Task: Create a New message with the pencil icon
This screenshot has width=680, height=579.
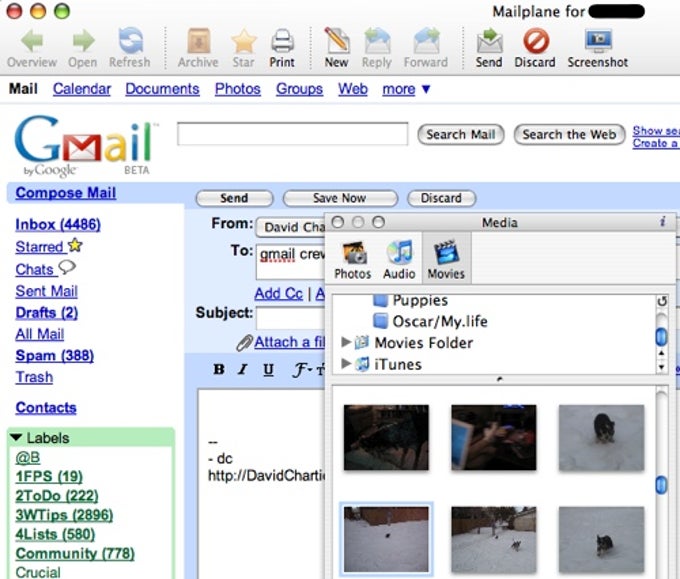Action: 337,40
